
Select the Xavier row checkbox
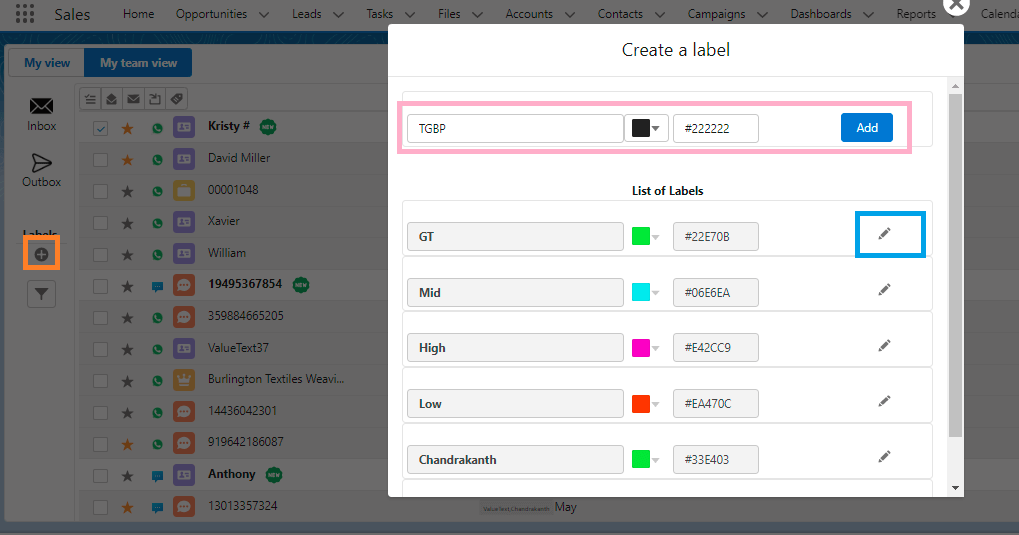click(x=100, y=222)
